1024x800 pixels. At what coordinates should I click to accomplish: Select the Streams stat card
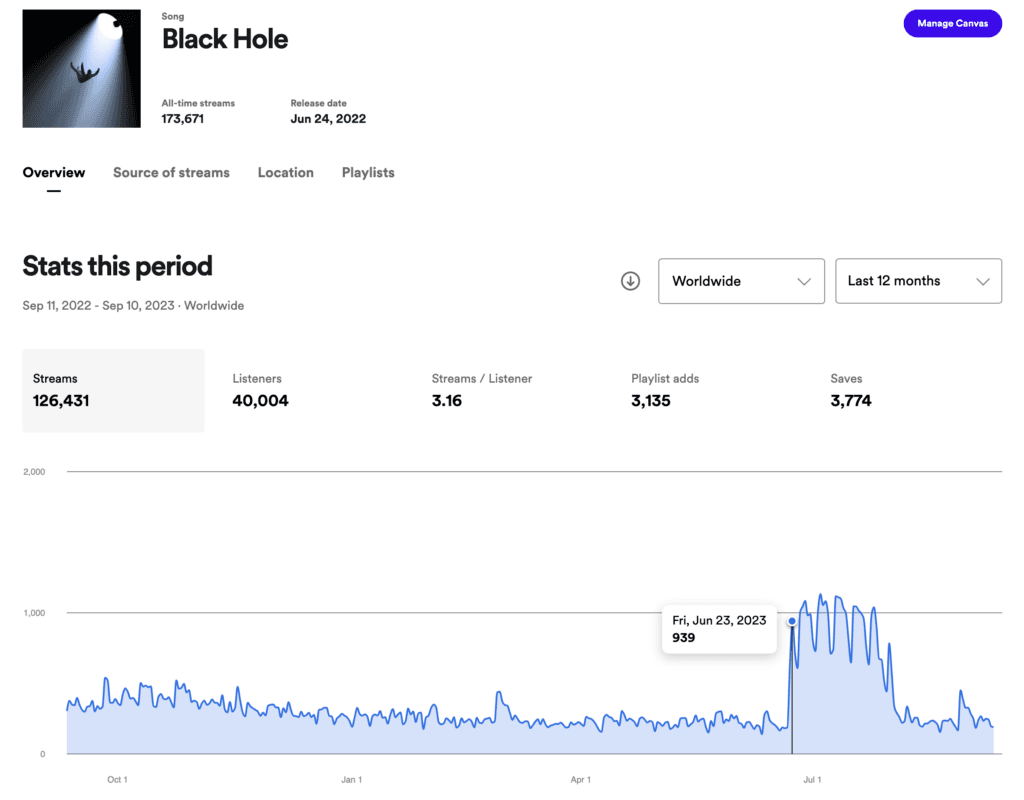pos(114,391)
